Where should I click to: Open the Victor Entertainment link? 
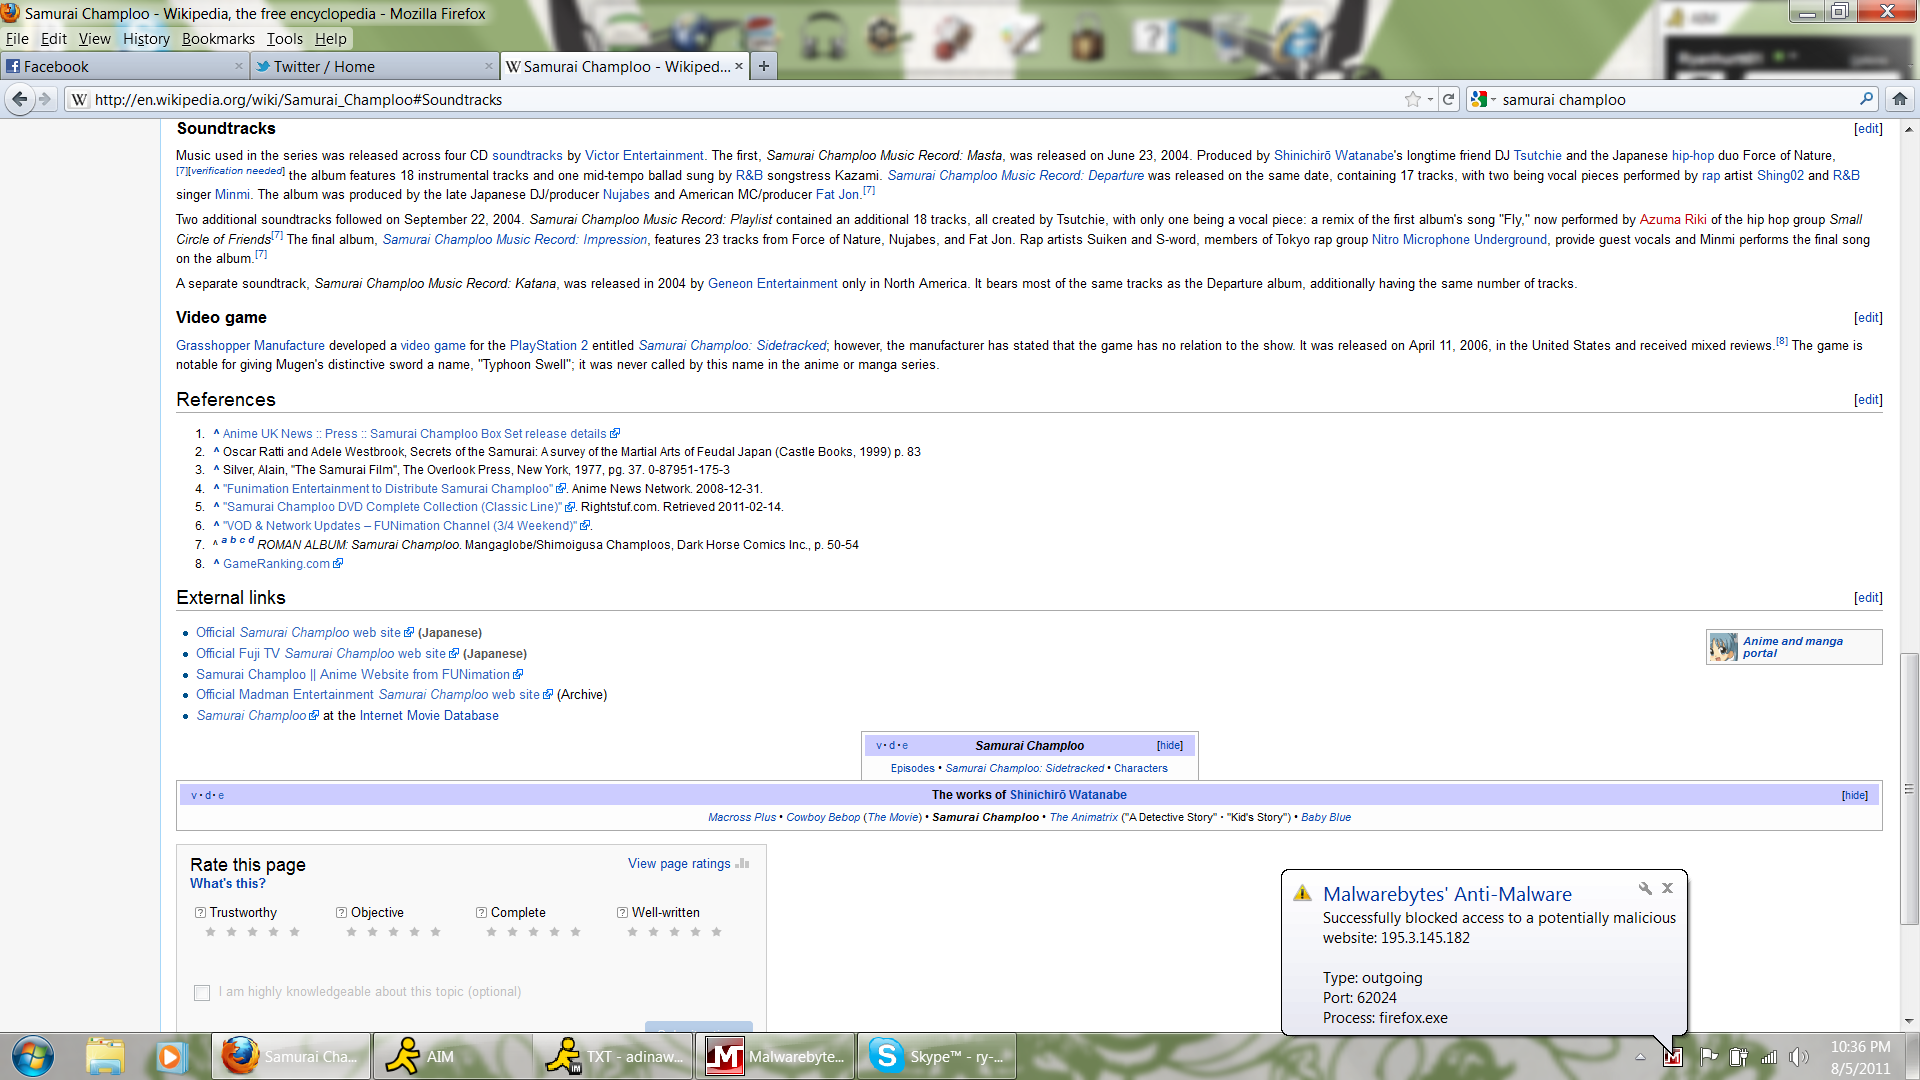coord(644,155)
